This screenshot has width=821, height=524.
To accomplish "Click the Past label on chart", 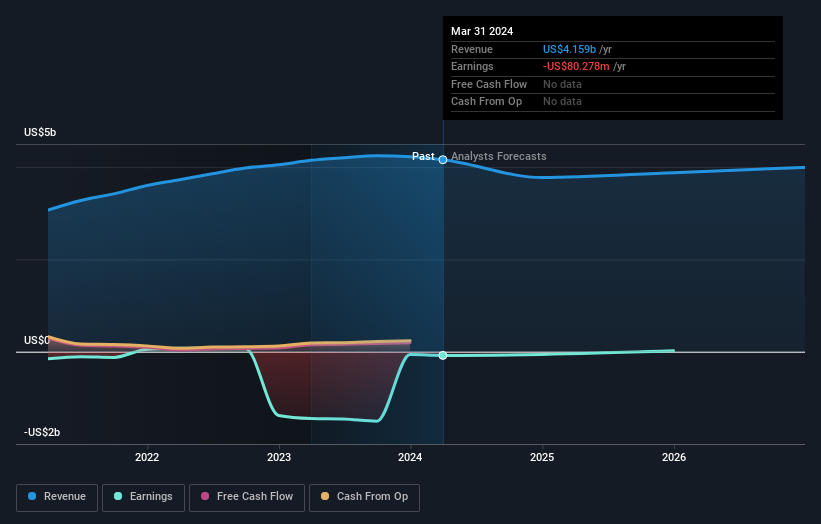I will 423,157.
